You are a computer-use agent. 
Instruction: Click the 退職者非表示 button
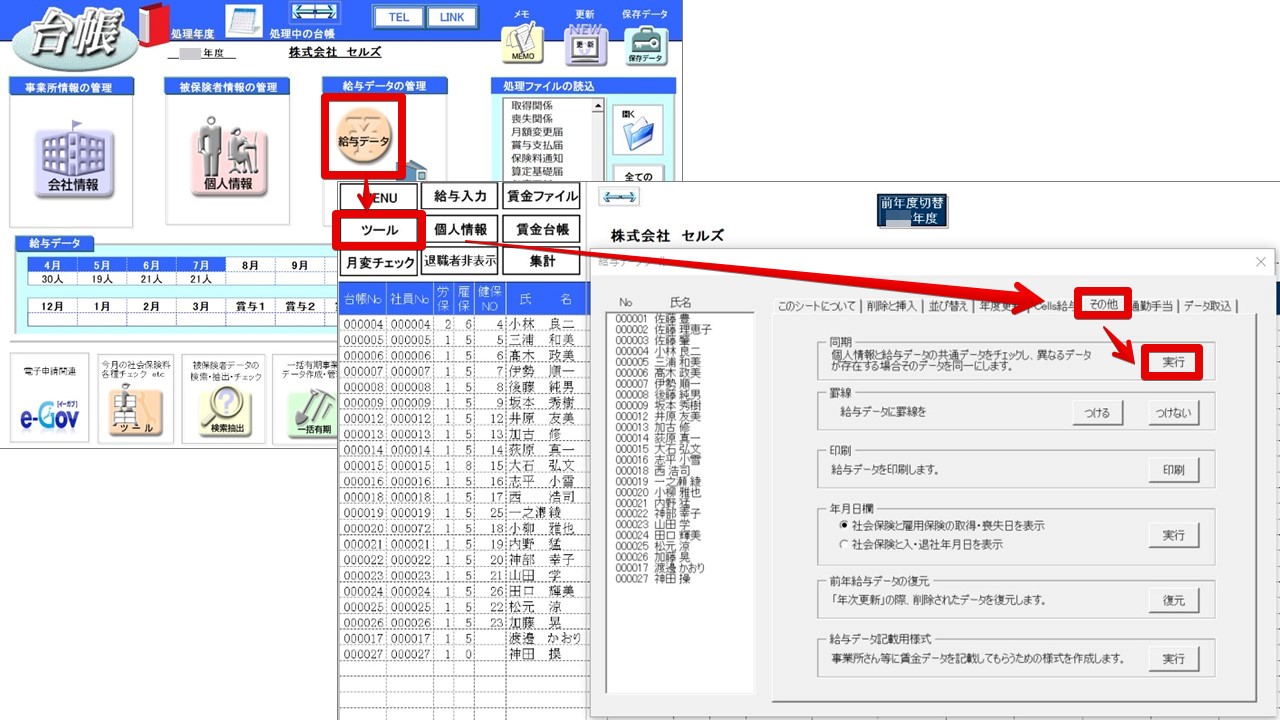[460, 261]
